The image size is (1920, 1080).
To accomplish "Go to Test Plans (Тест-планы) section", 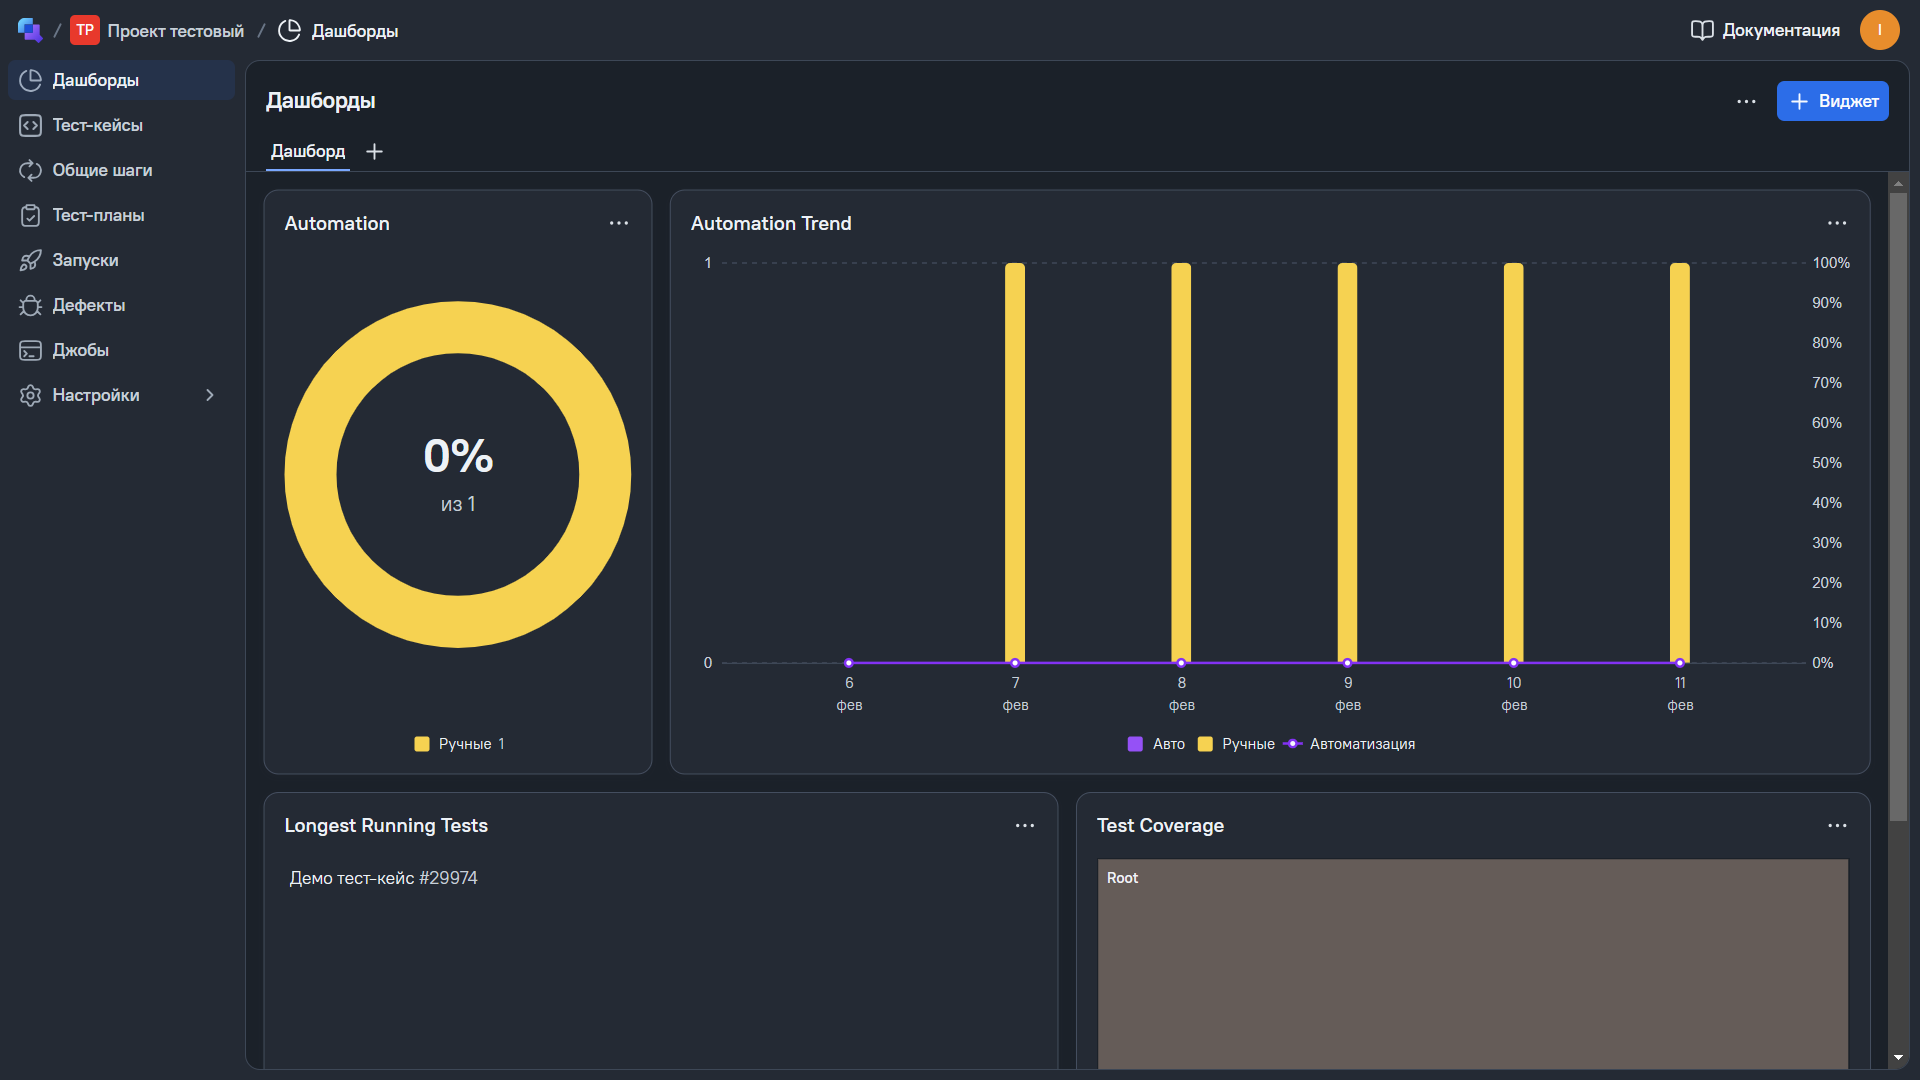I will click(97, 215).
